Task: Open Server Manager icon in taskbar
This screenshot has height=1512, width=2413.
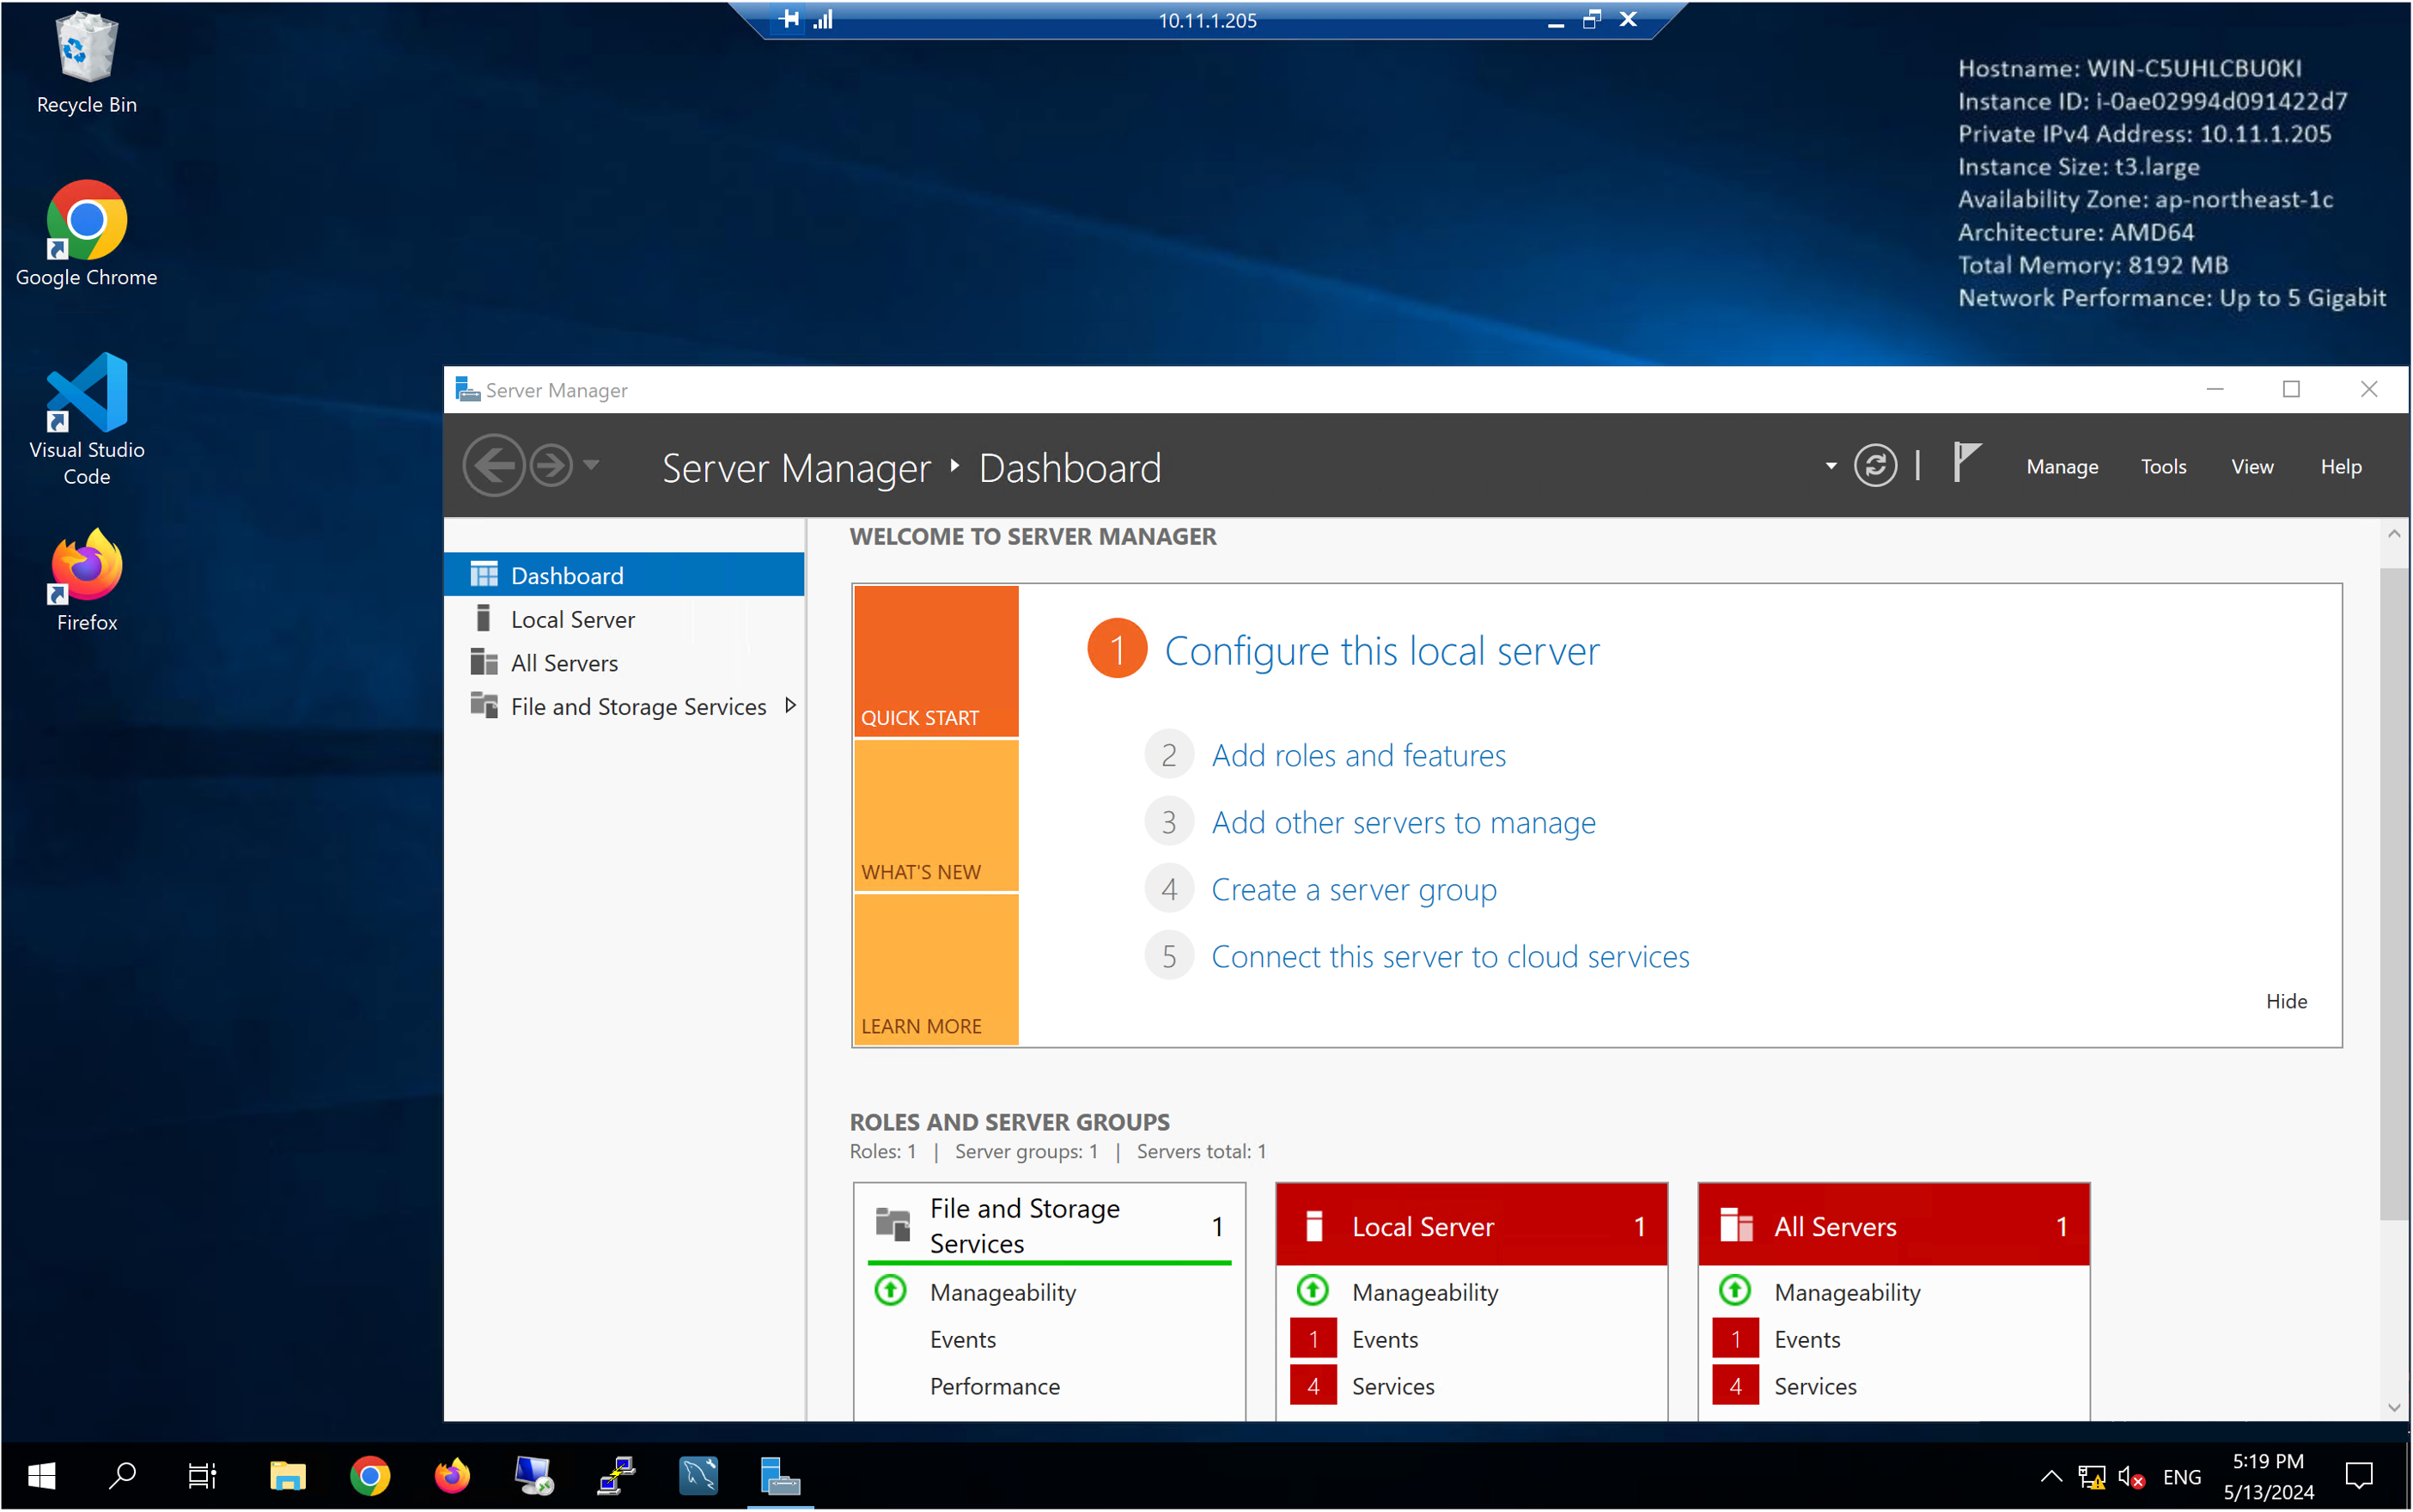Action: click(780, 1476)
